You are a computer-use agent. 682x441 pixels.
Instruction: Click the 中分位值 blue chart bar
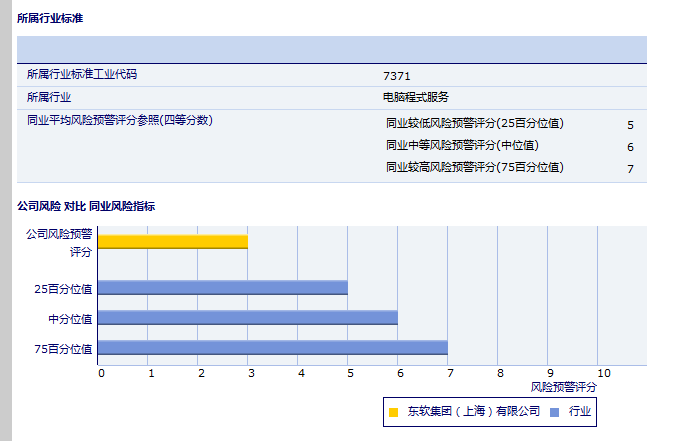pos(247,318)
